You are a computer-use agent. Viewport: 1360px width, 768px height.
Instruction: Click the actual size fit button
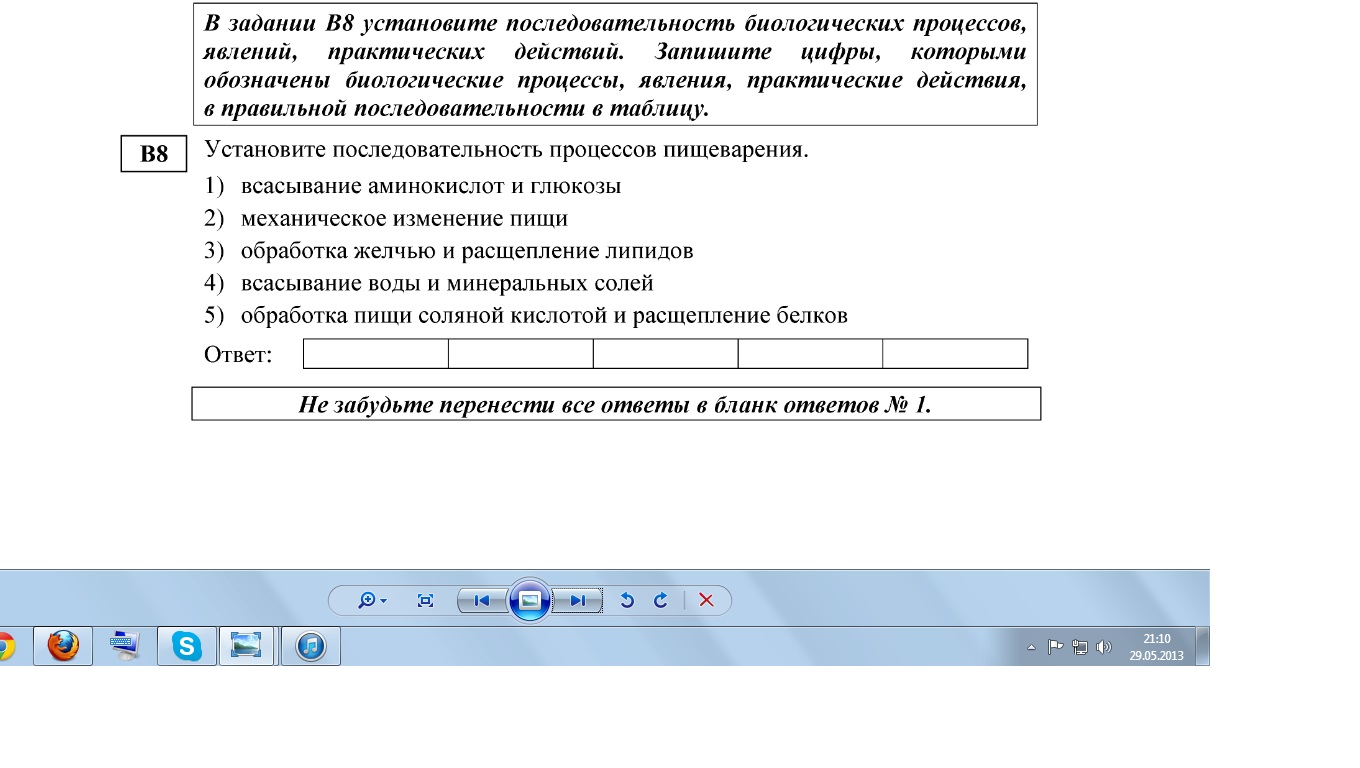pos(425,600)
